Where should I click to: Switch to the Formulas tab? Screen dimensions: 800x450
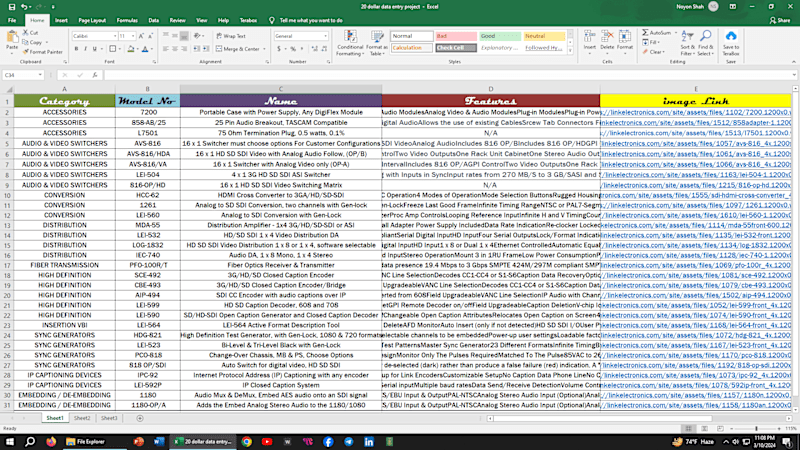(127, 20)
